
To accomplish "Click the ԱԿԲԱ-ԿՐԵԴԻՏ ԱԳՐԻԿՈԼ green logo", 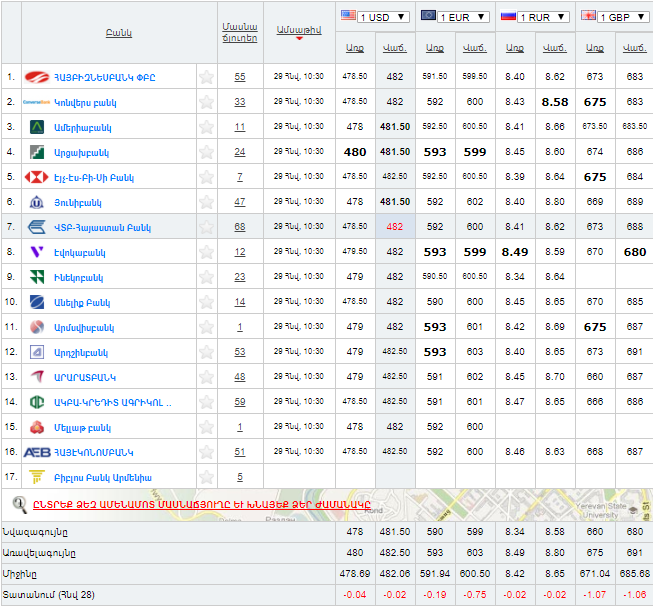I will pyautogui.click(x=37, y=402).
